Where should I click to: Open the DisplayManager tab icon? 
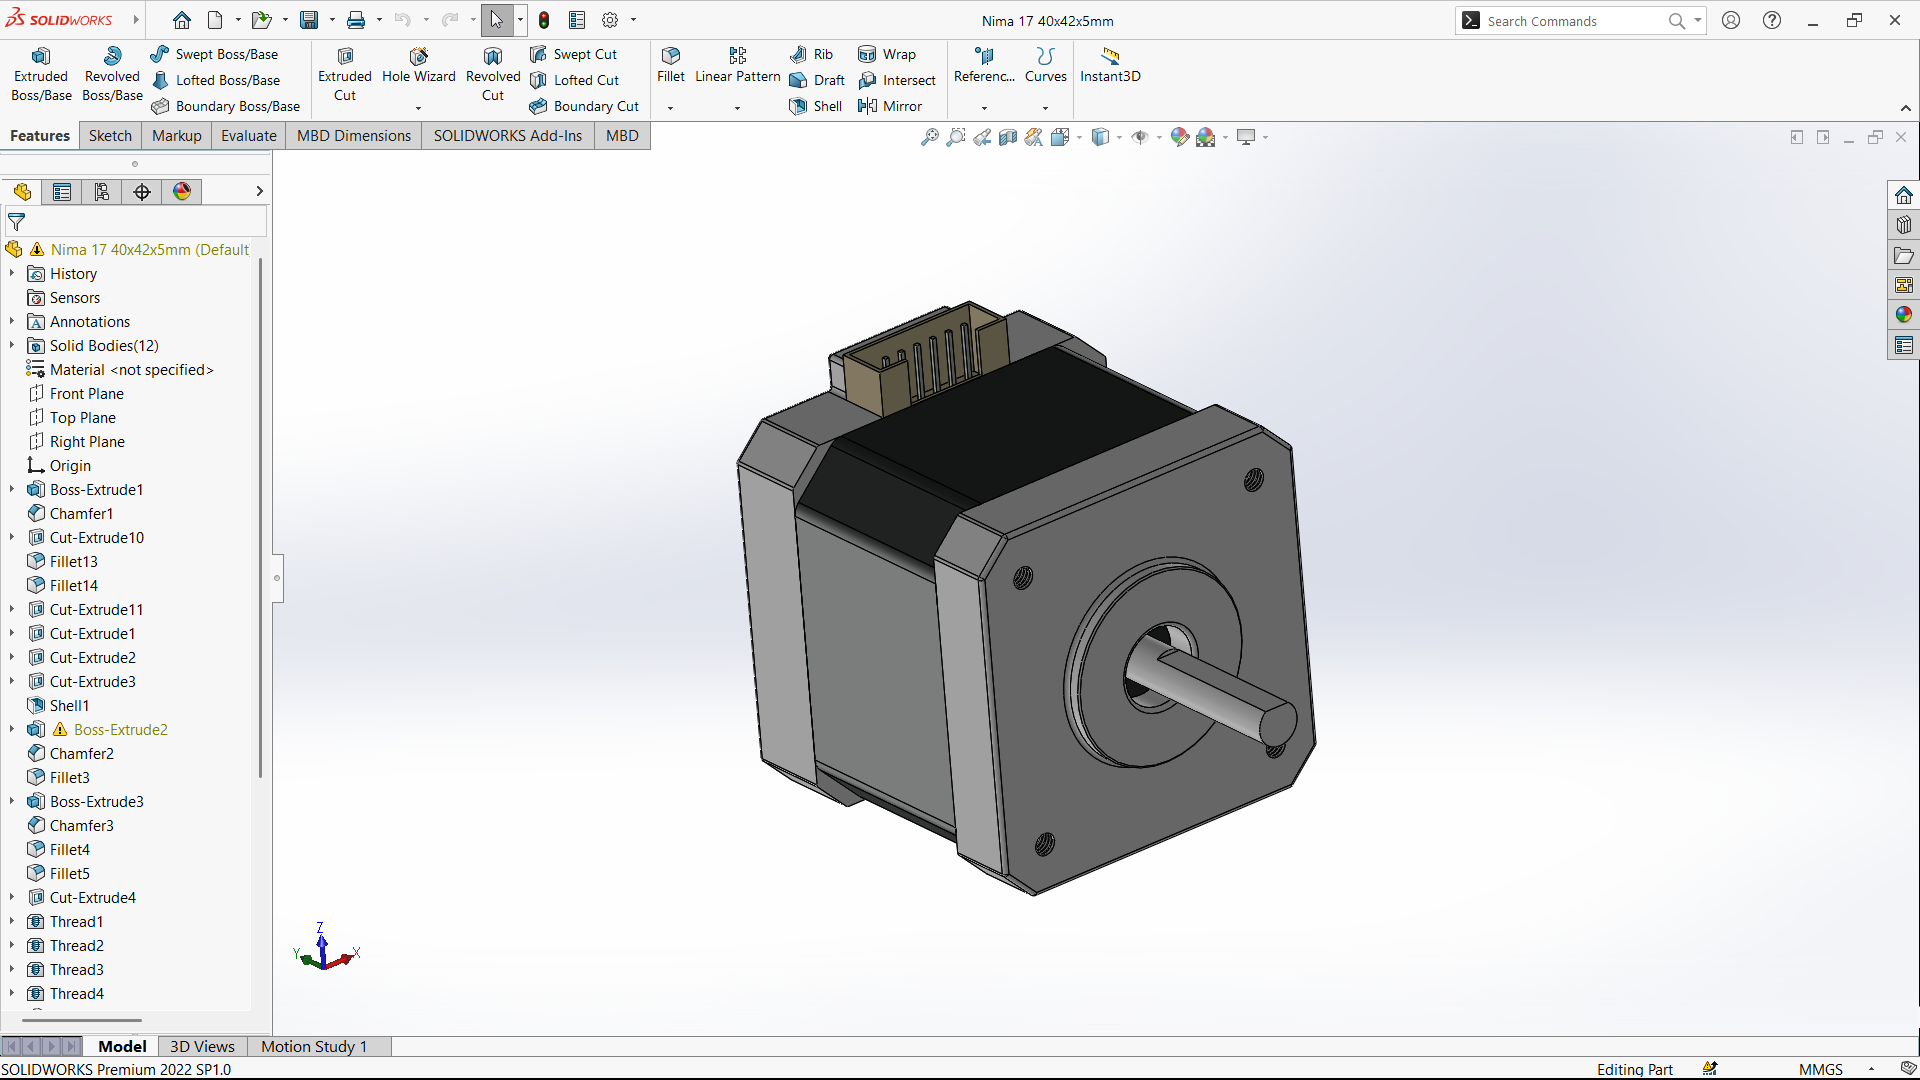(182, 192)
